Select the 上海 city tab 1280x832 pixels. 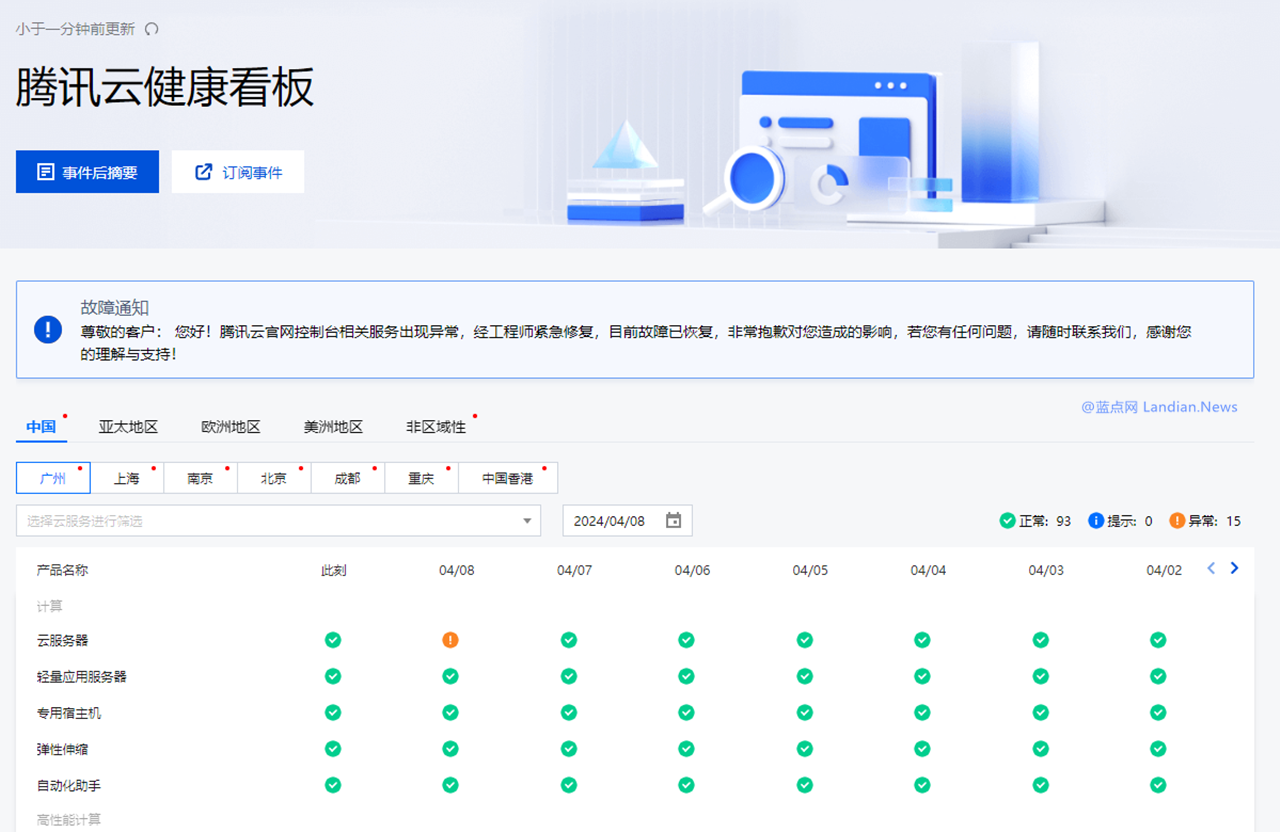pos(127,478)
